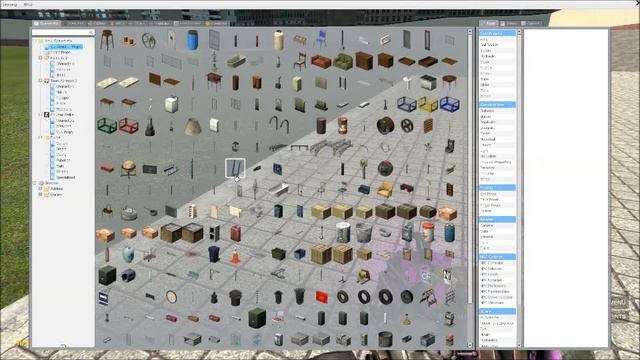640x360 pixels.
Task: Expand the Addons folder node
Action: (40, 189)
